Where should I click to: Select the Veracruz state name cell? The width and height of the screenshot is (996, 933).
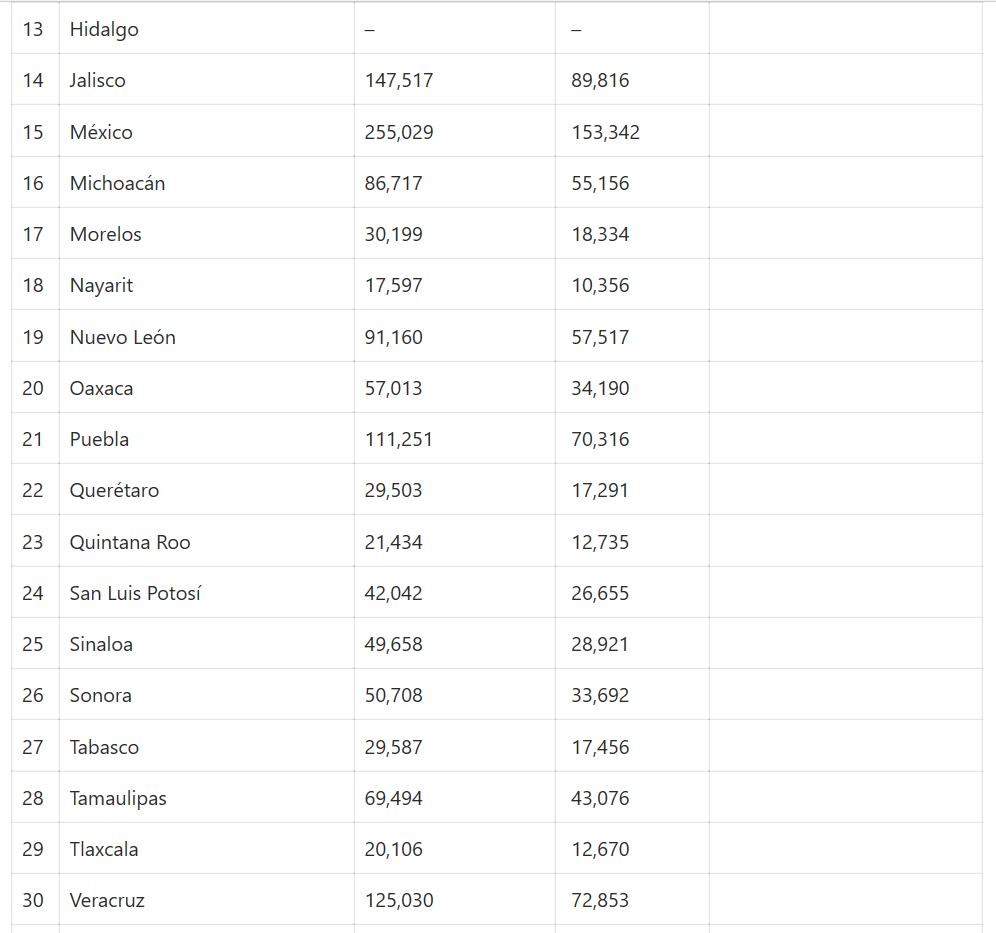(x=107, y=900)
